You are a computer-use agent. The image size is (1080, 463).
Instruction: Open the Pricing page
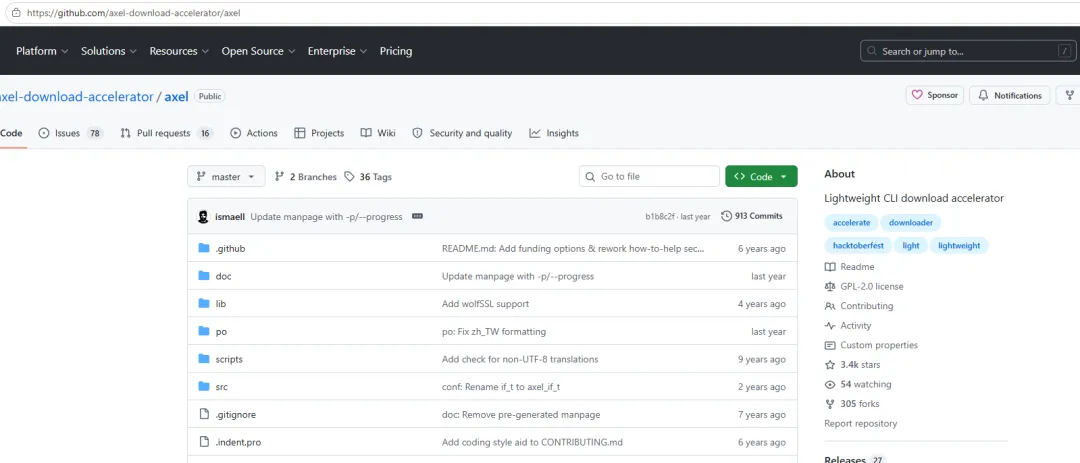click(x=396, y=51)
